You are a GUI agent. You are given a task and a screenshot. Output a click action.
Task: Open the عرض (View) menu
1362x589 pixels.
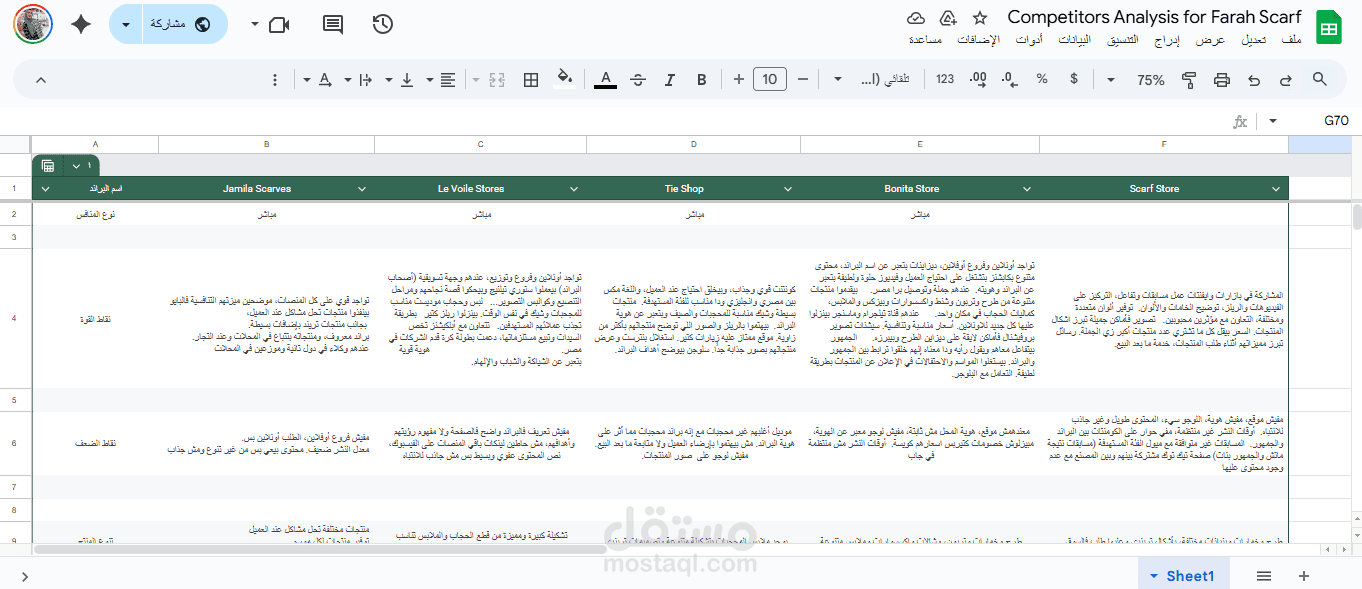1212,40
